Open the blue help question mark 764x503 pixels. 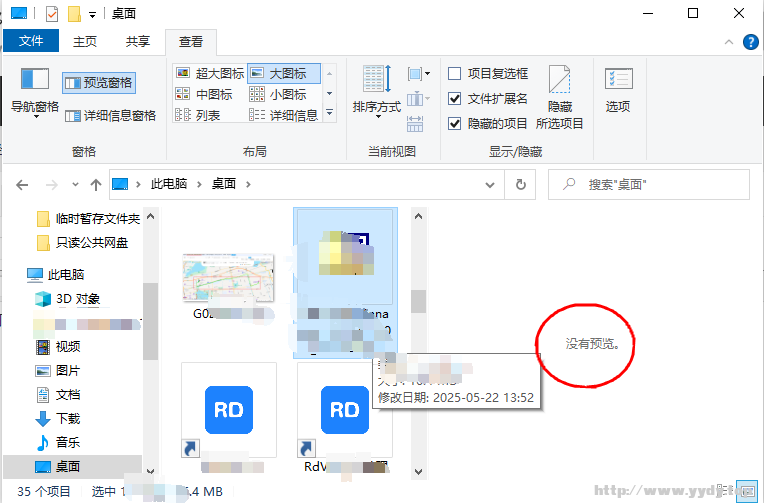tap(750, 42)
